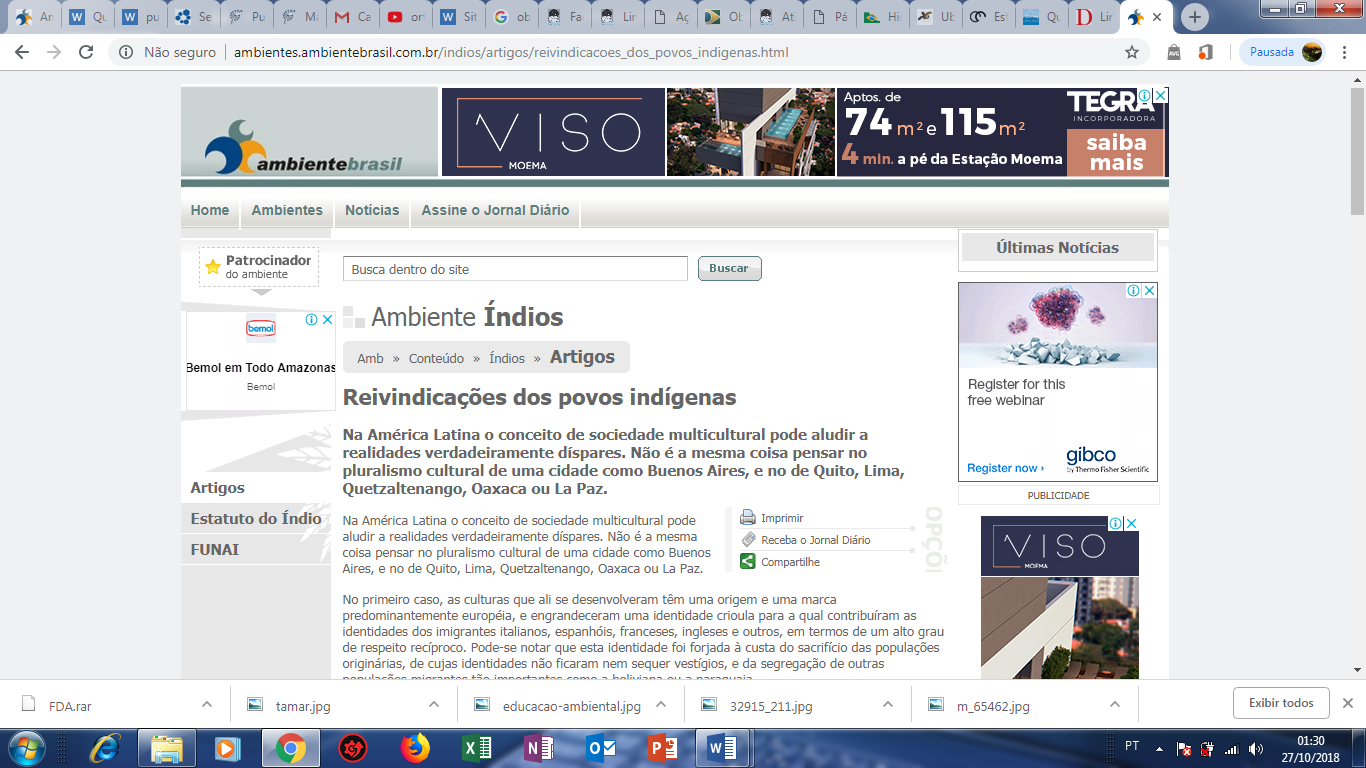Click the Exibir todos downloads button
The width and height of the screenshot is (1366, 768).
click(x=1280, y=703)
